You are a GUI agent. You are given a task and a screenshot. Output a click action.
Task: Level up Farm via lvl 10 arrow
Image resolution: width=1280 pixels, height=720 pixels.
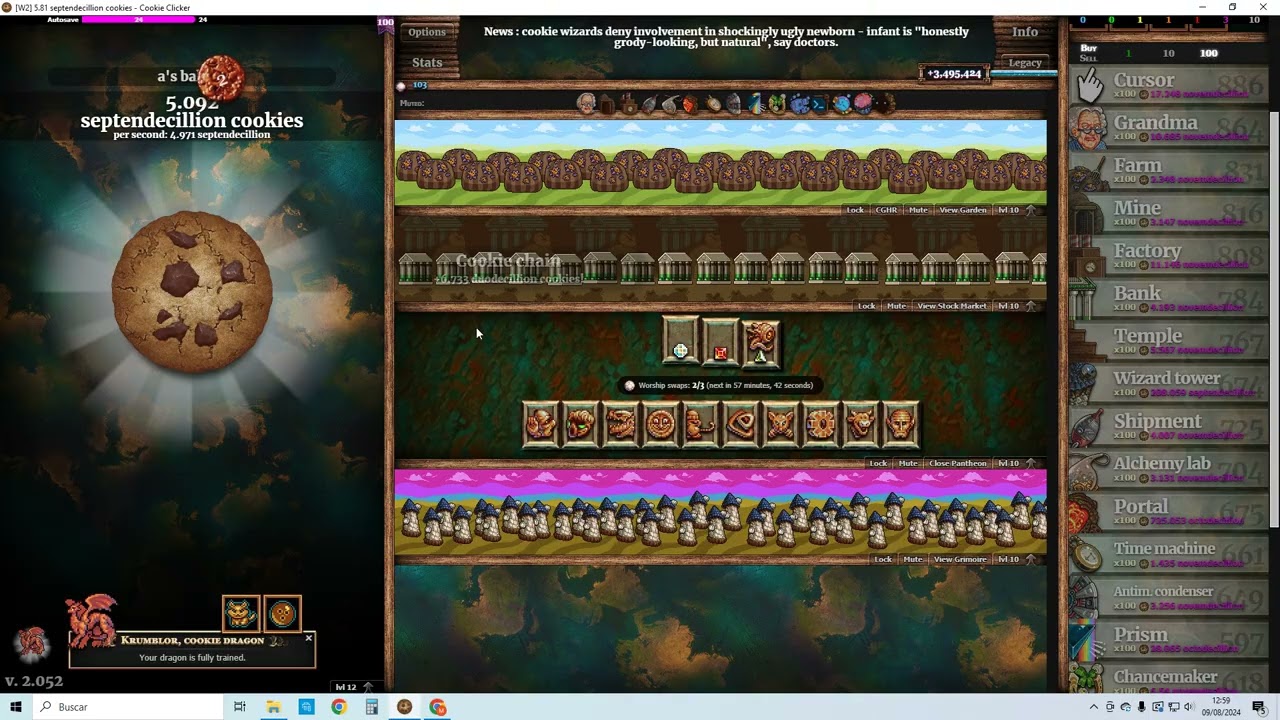point(1018,210)
